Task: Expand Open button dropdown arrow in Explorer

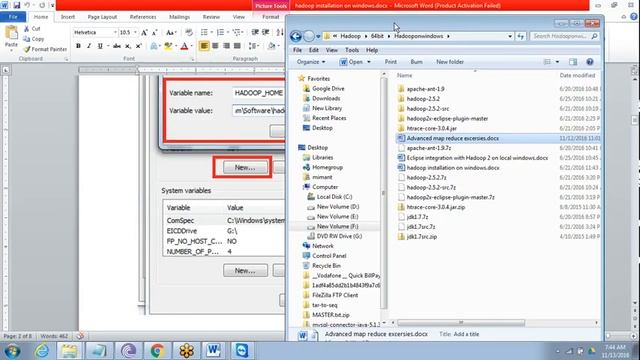Action: click(369, 62)
